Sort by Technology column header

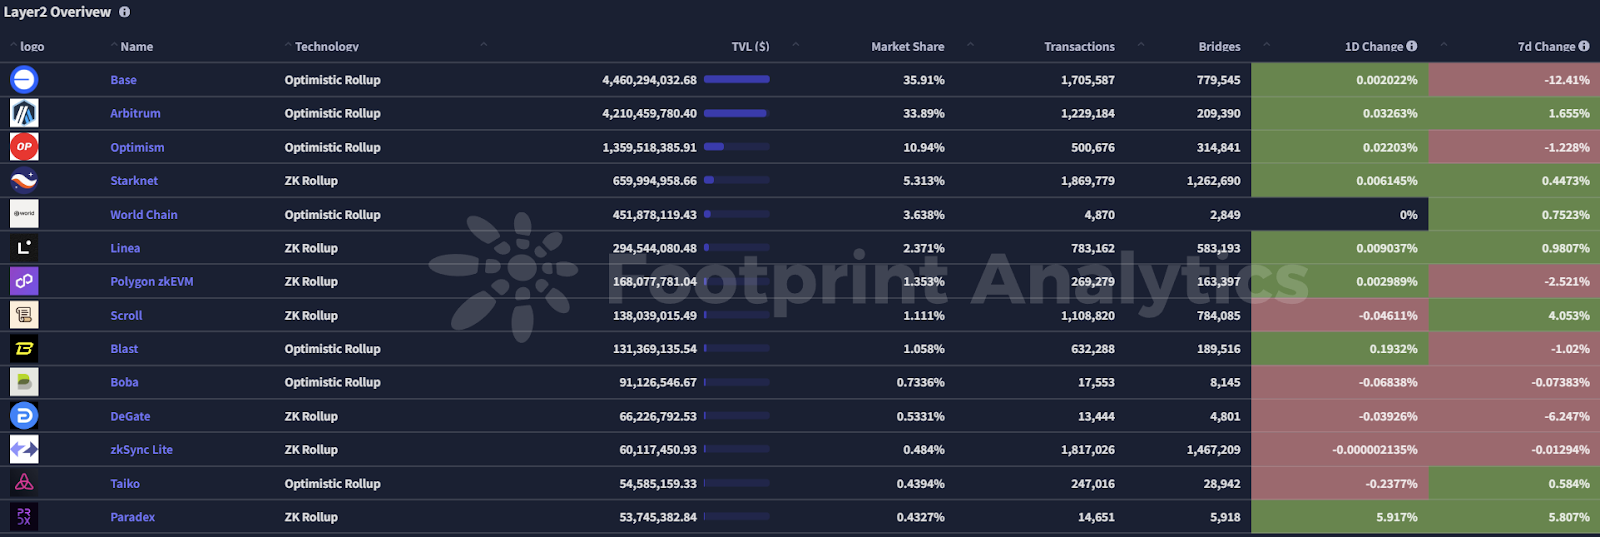326,46
